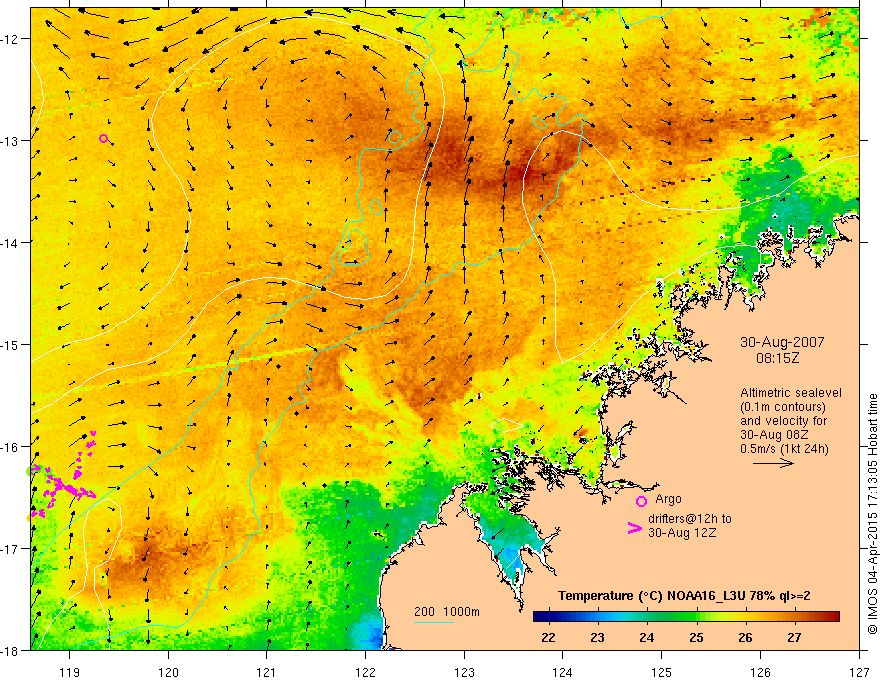Click the color bar label 26
Screen dimensions: 880x680
pyautogui.click(x=745, y=637)
